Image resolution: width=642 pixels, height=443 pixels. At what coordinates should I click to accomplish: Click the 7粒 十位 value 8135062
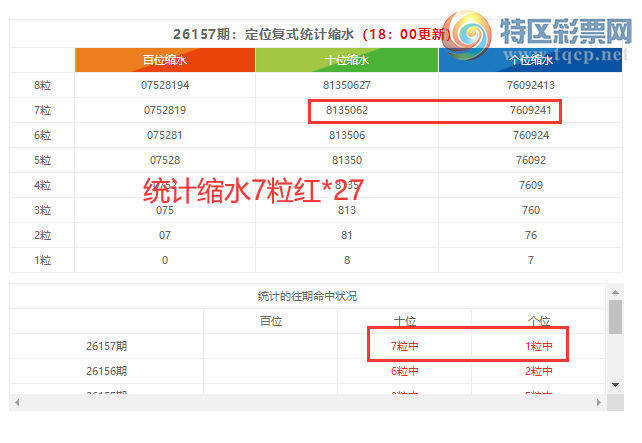point(347,110)
